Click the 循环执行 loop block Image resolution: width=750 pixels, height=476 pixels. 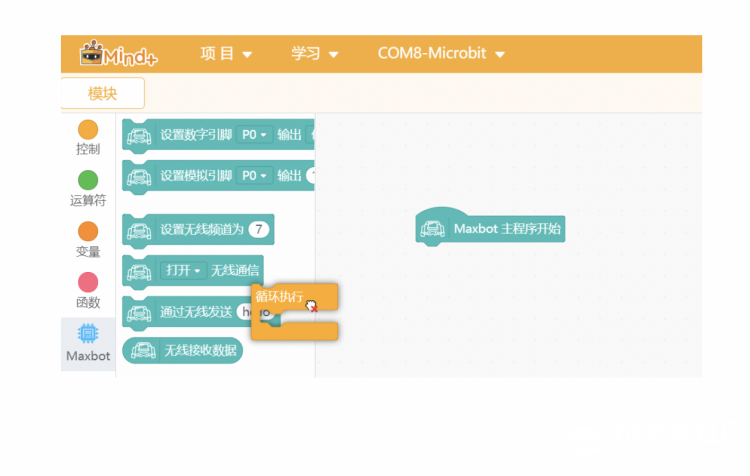[x=295, y=311]
